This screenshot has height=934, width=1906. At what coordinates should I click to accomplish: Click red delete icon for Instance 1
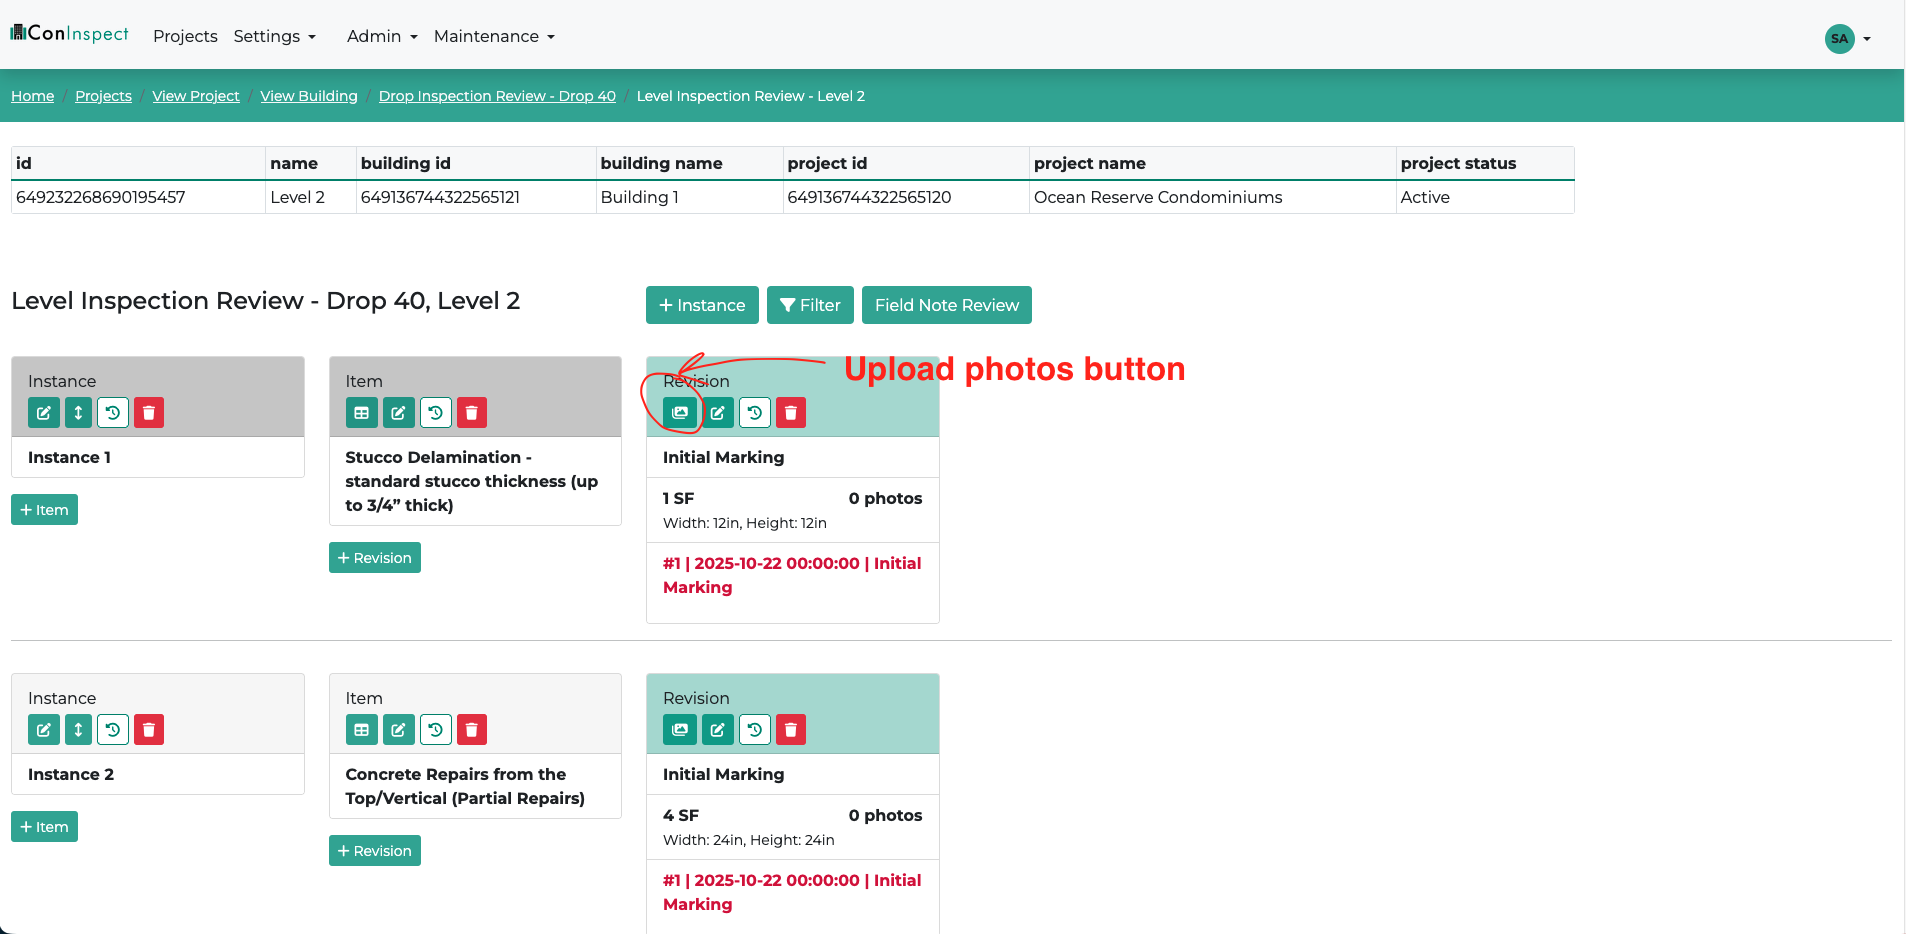[148, 413]
